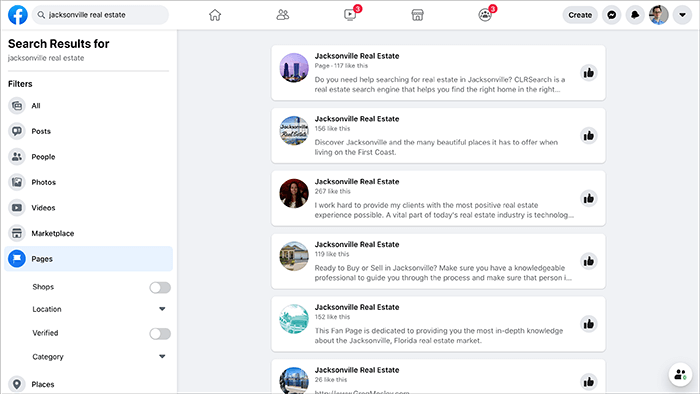Open page title above '119 like this'
This screenshot has width=700, height=394.
click(x=357, y=245)
